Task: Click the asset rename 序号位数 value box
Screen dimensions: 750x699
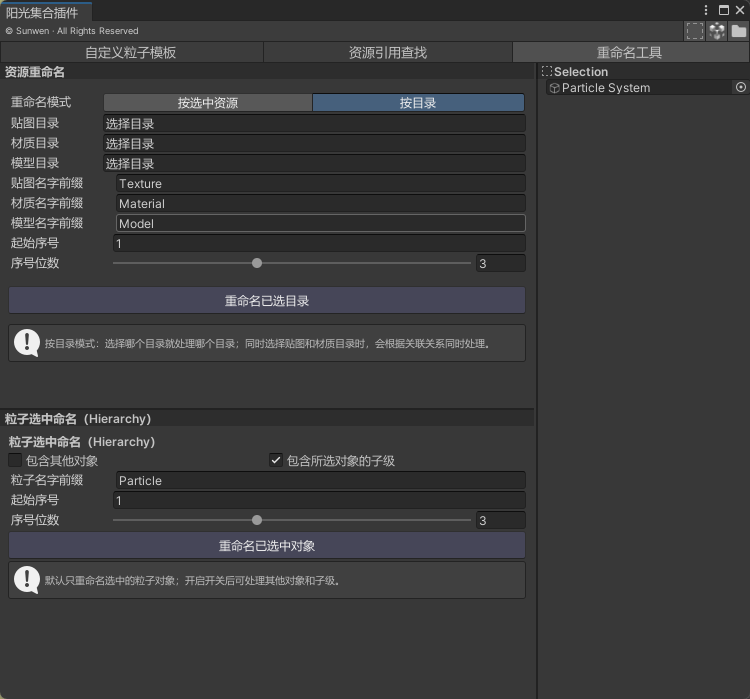Action: [x=500, y=263]
